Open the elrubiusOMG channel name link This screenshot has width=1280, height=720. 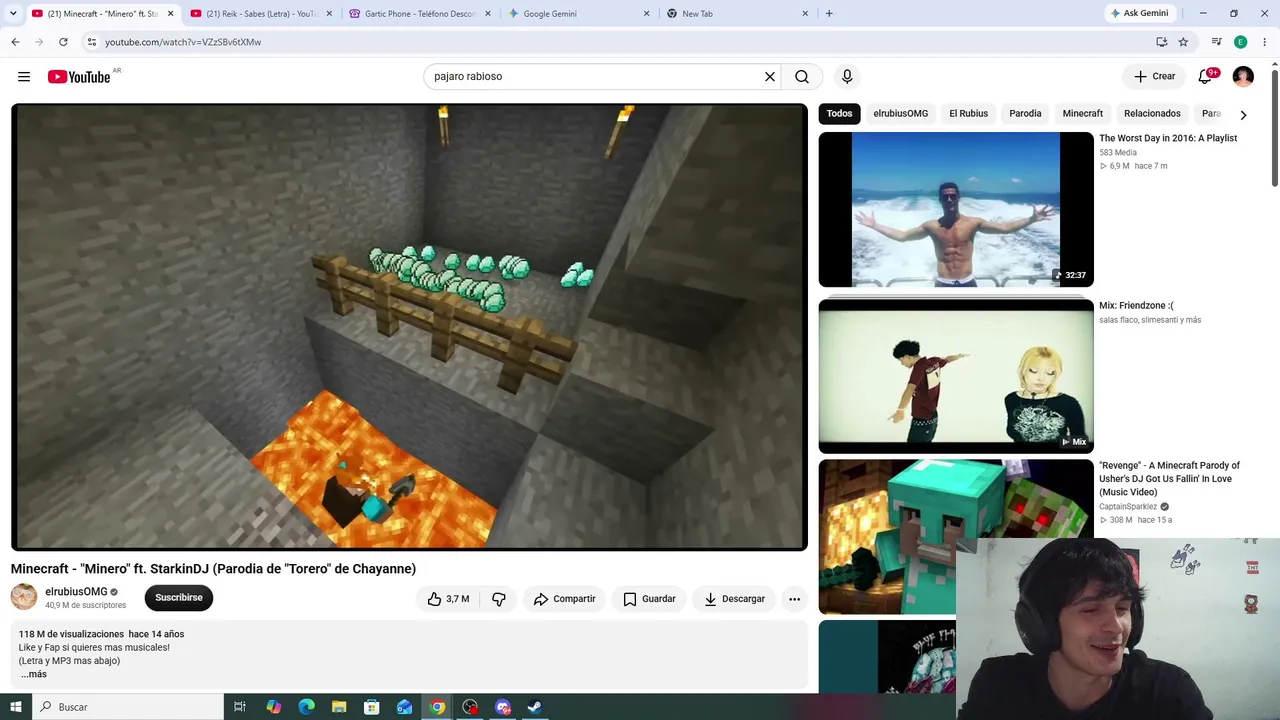point(76,592)
